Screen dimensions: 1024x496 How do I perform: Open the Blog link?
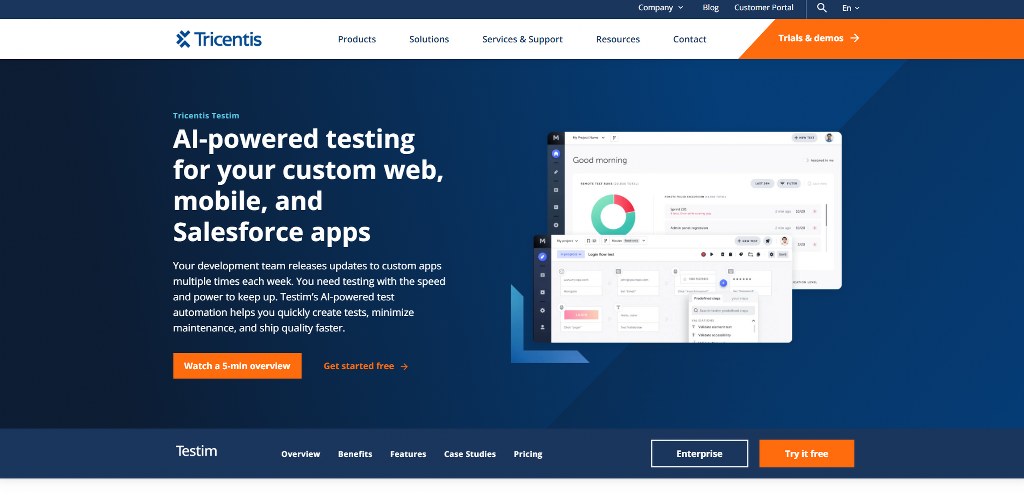(x=711, y=8)
